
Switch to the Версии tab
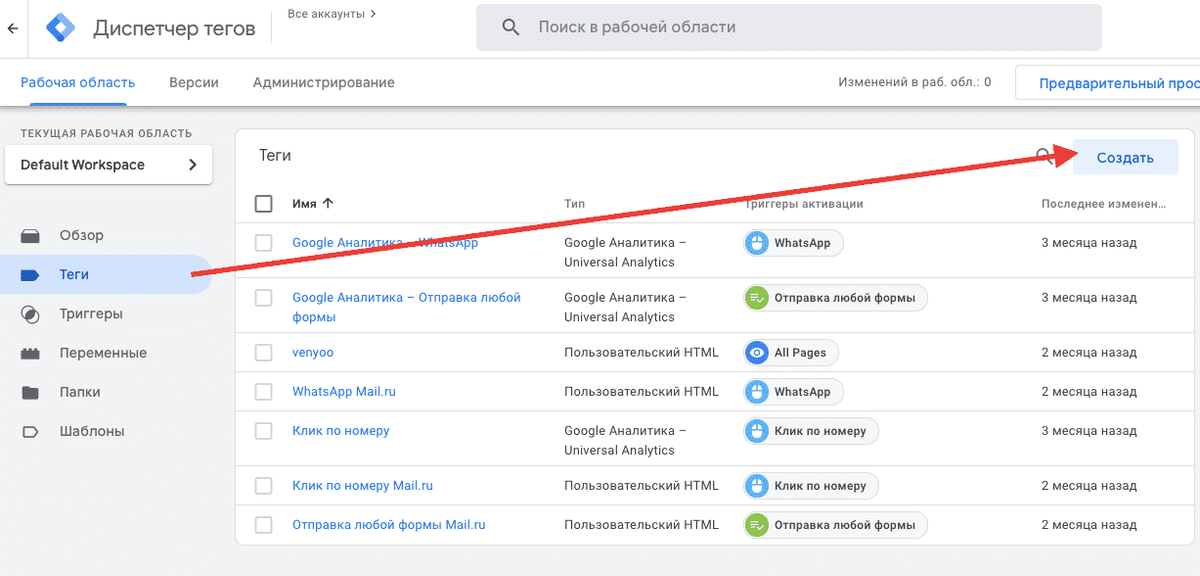coord(193,81)
